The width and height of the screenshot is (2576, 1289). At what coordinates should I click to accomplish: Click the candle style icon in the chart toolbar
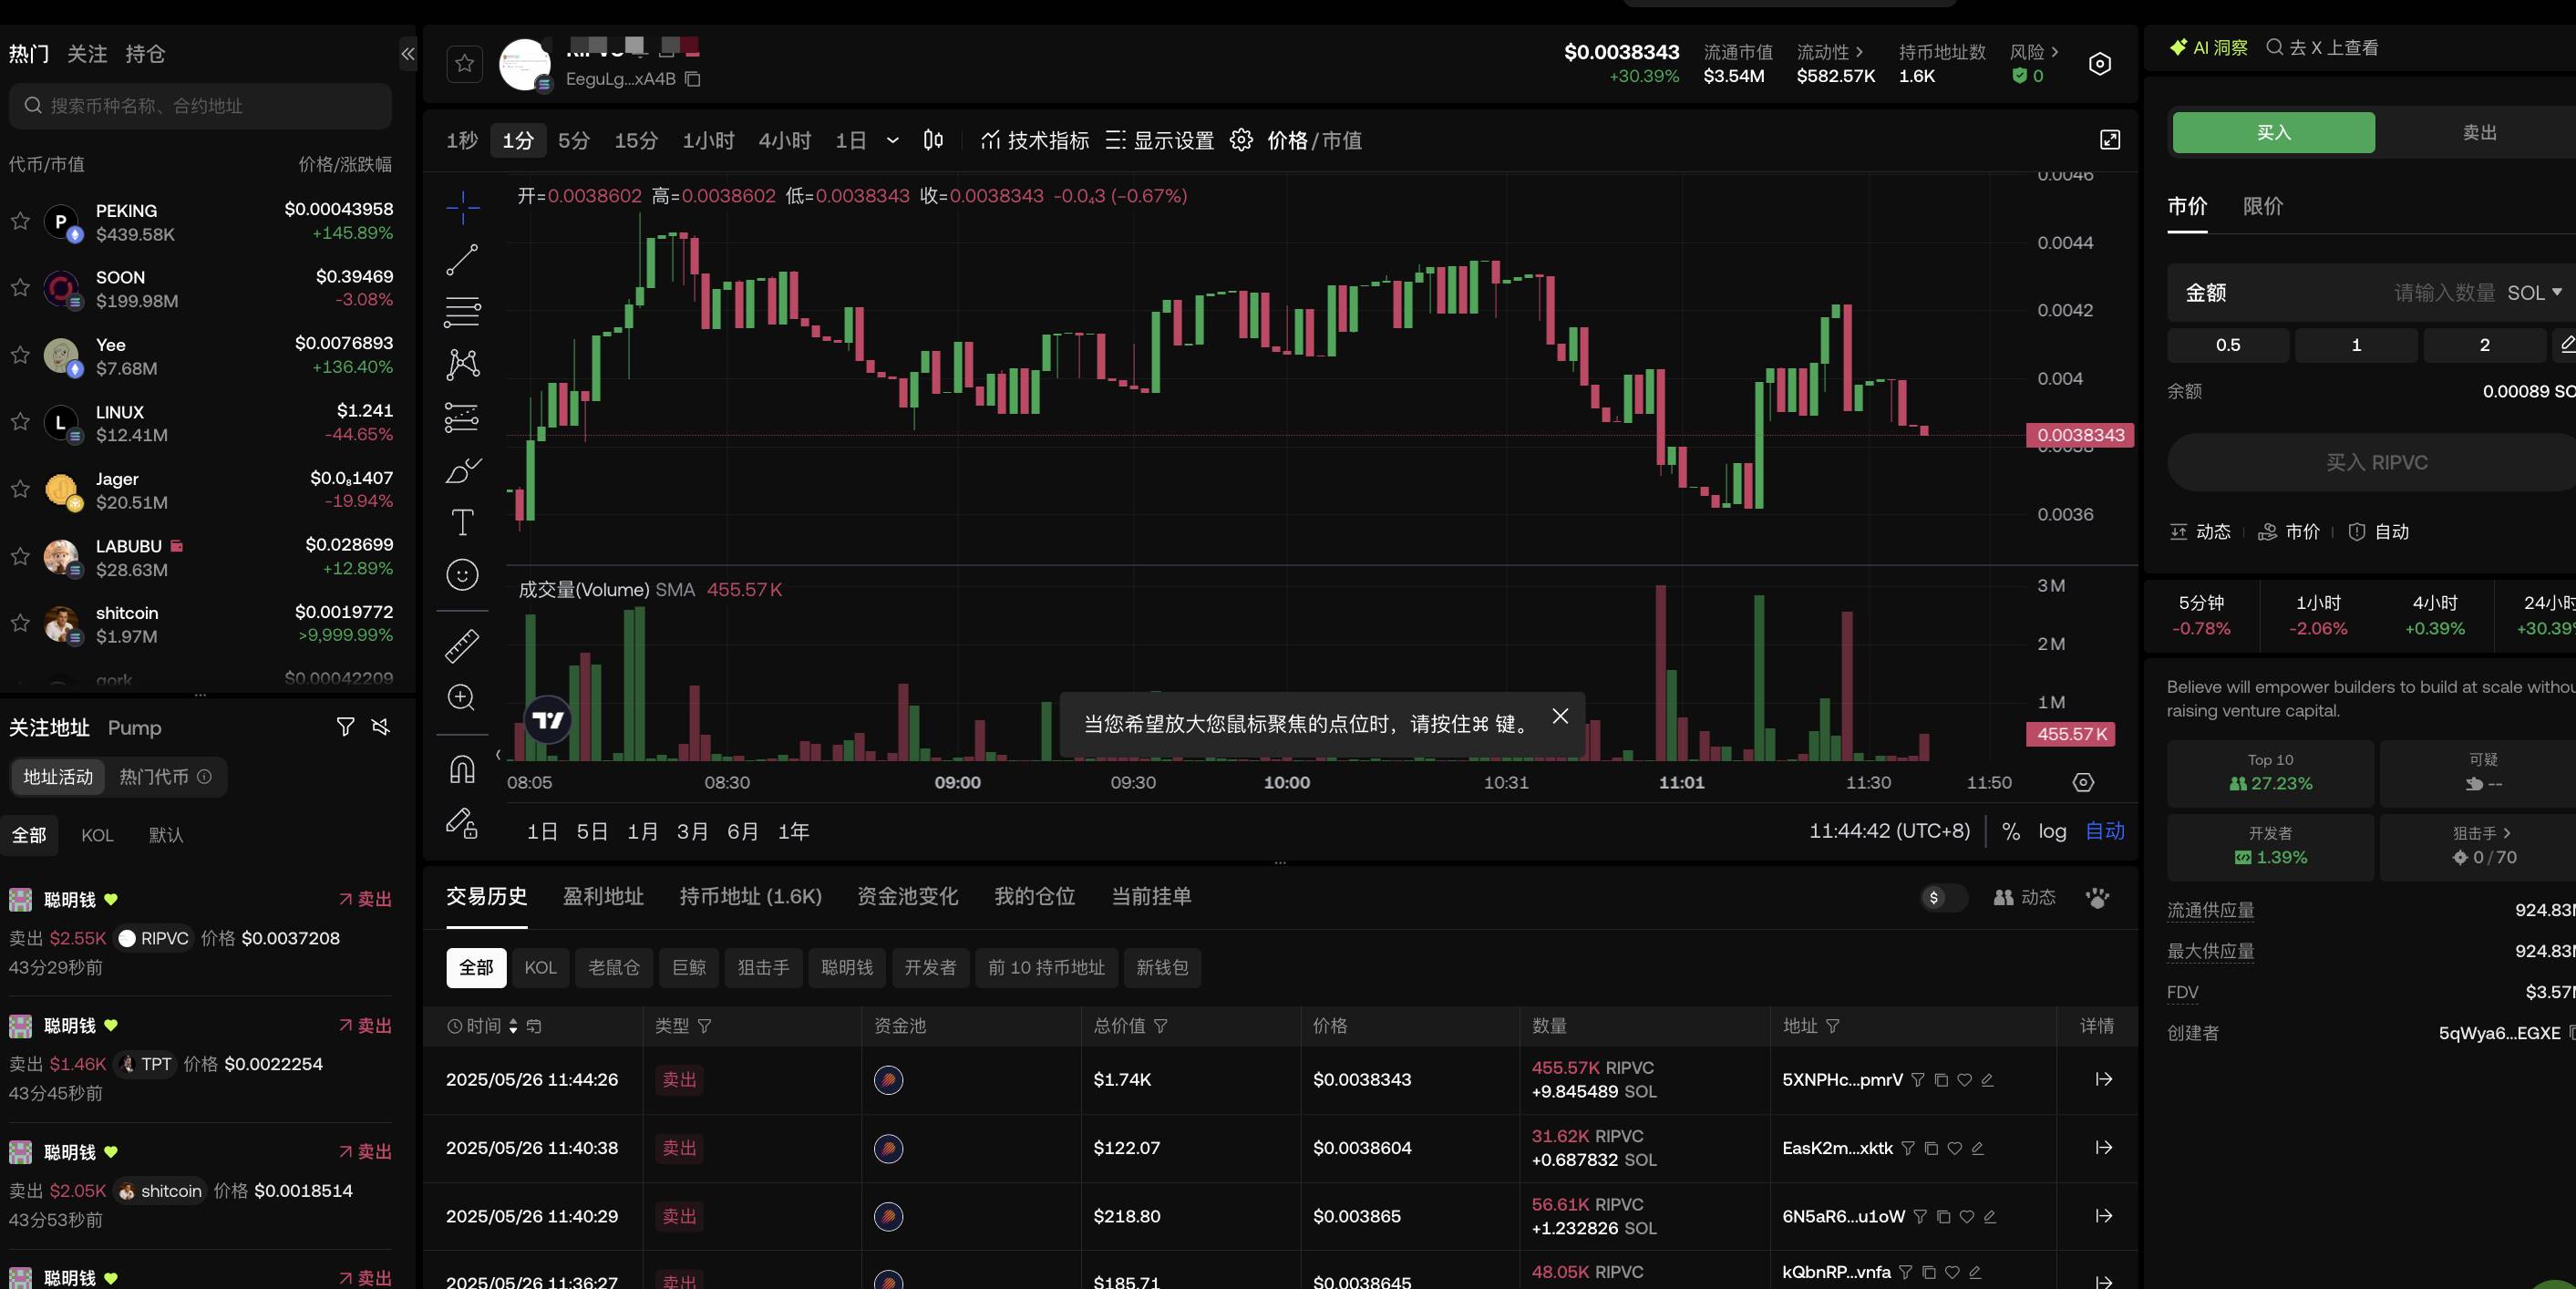932,140
